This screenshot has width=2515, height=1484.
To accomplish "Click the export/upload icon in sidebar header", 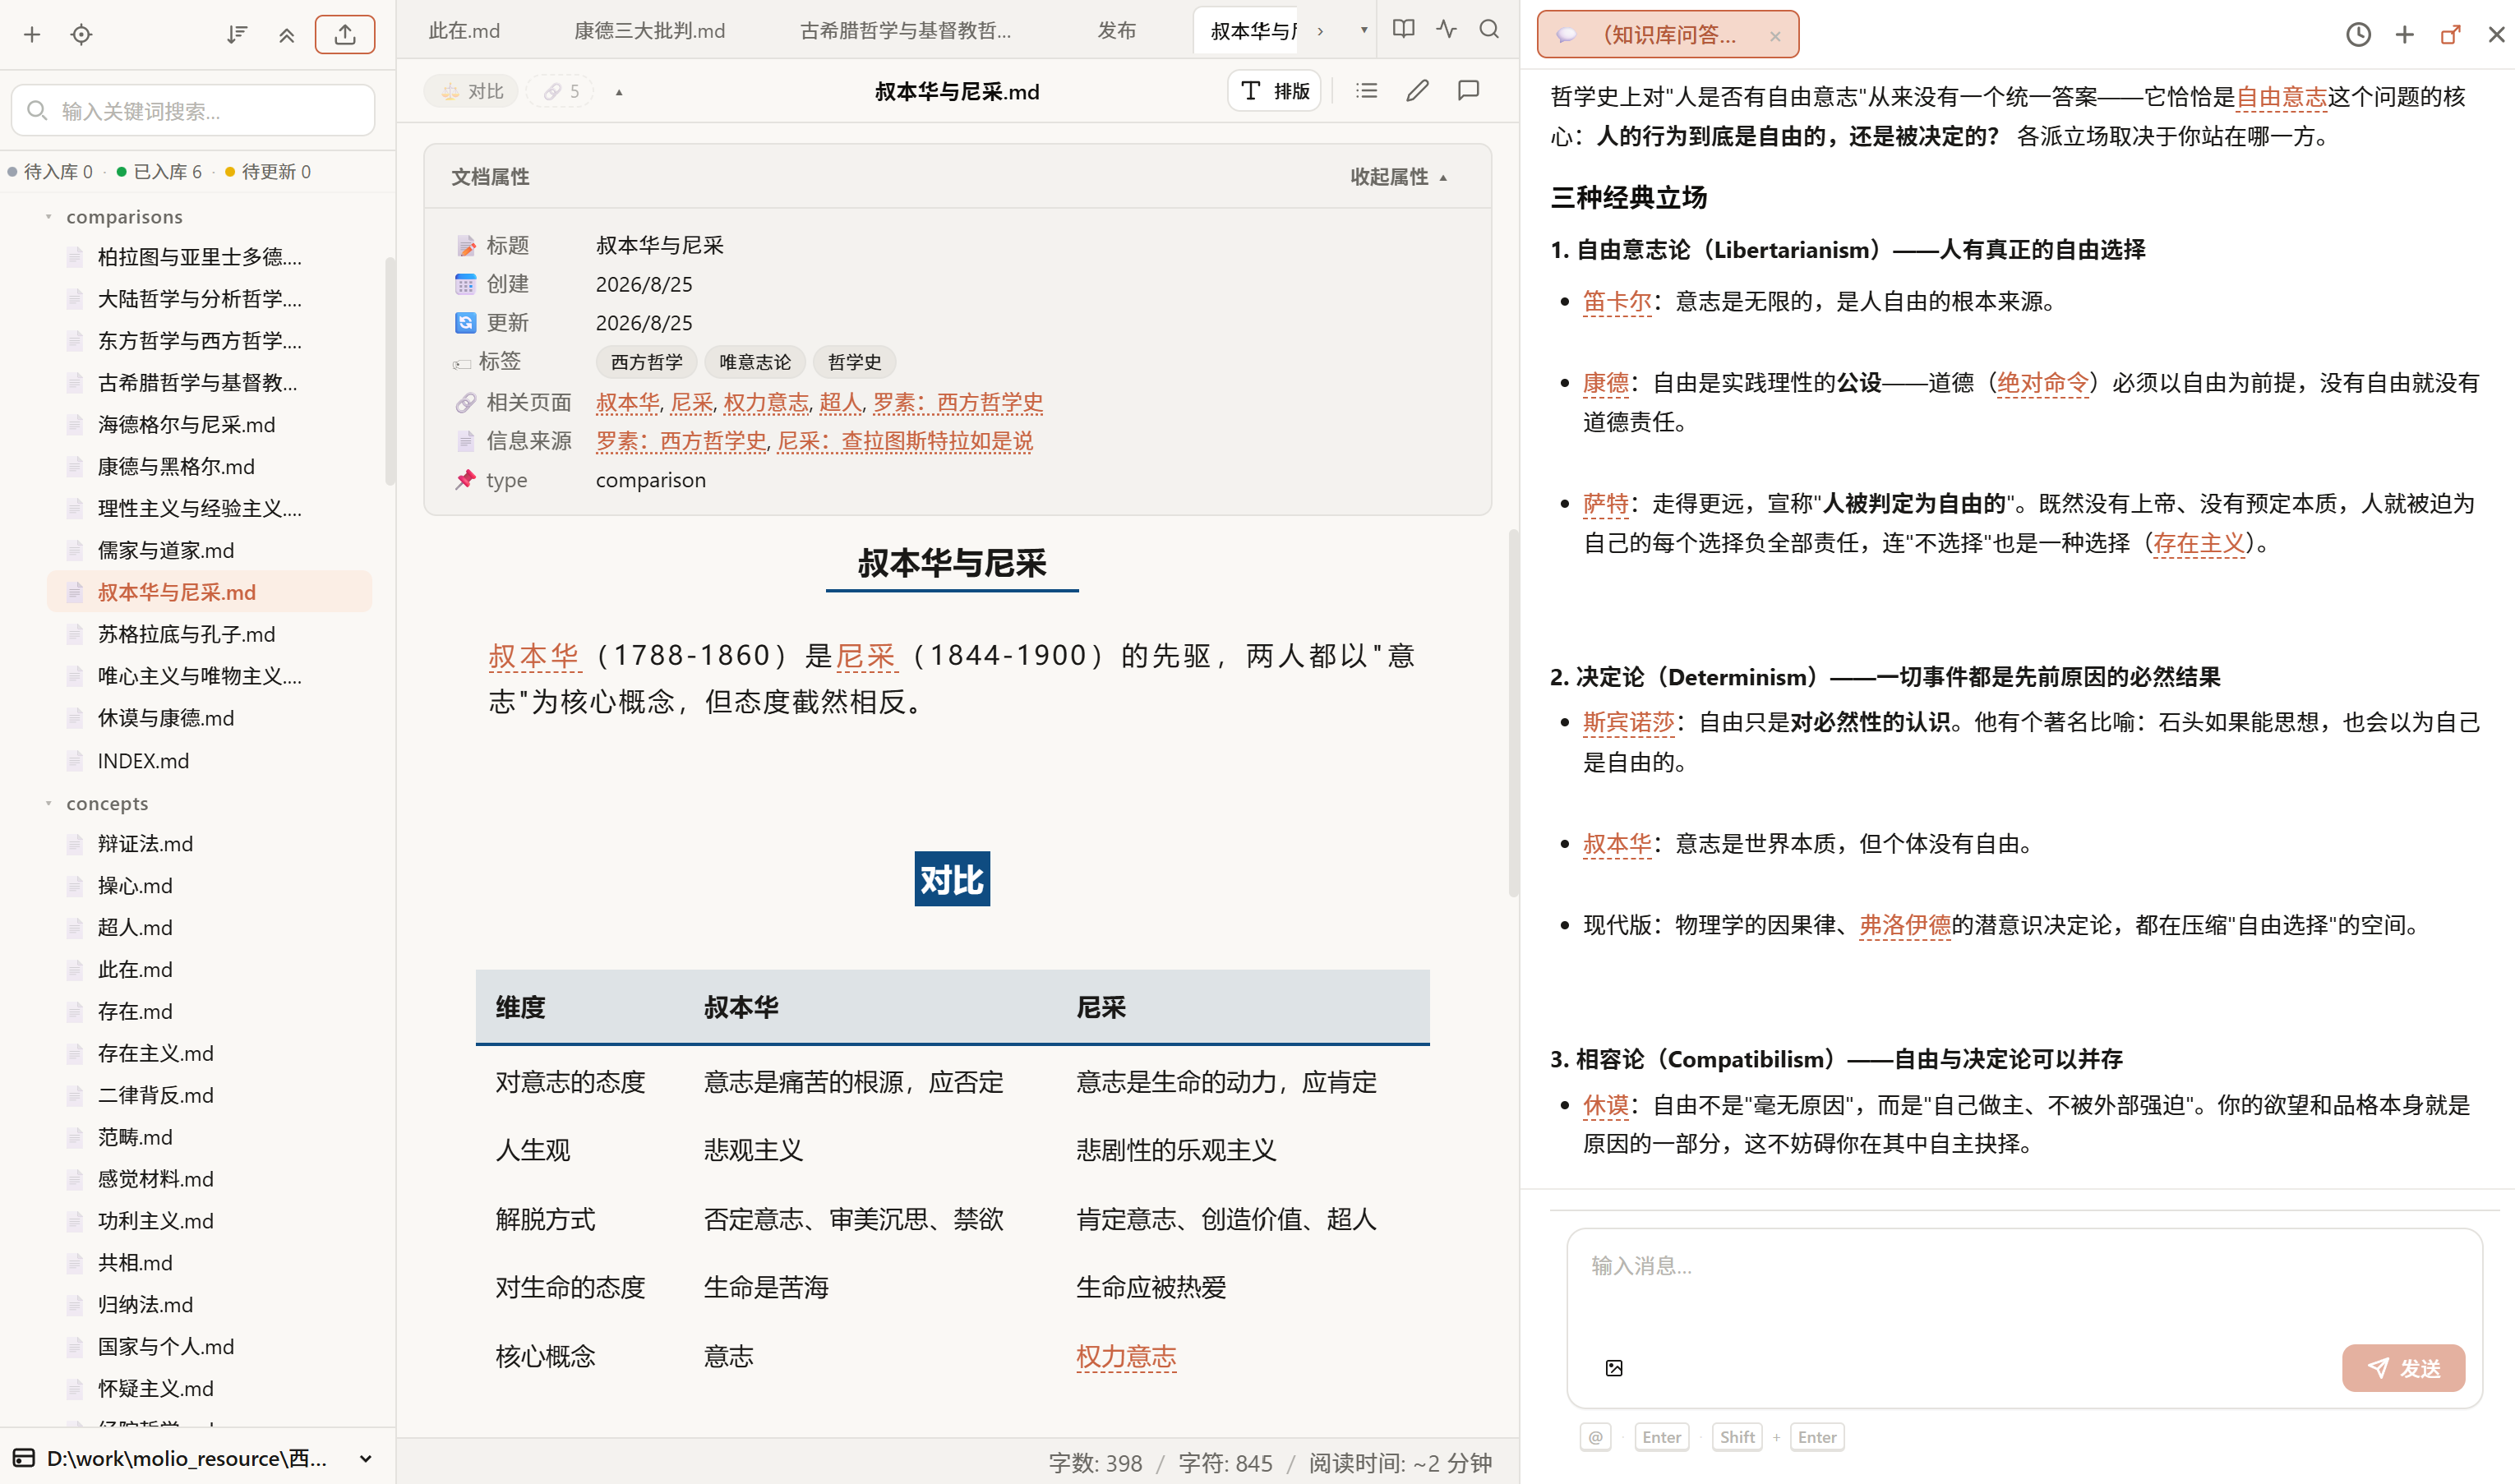I will (x=345, y=34).
